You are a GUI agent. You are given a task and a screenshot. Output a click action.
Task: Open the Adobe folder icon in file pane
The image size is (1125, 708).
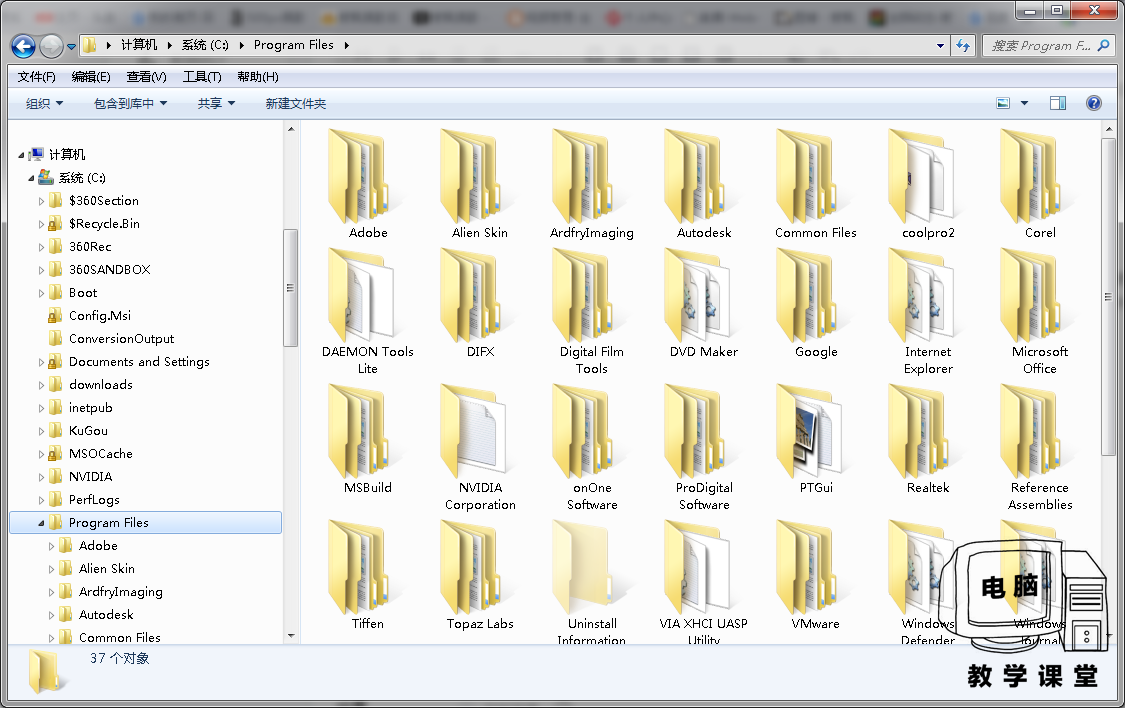(359, 176)
